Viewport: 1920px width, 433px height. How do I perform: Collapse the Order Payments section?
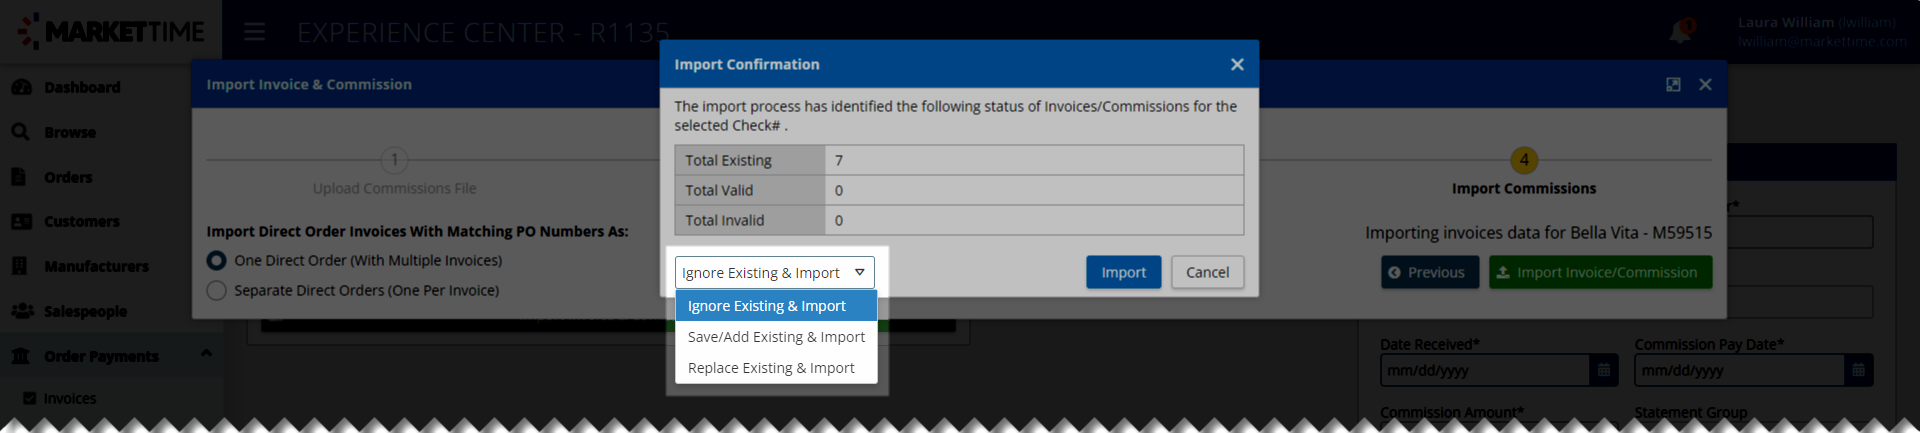pyautogui.click(x=206, y=353)
